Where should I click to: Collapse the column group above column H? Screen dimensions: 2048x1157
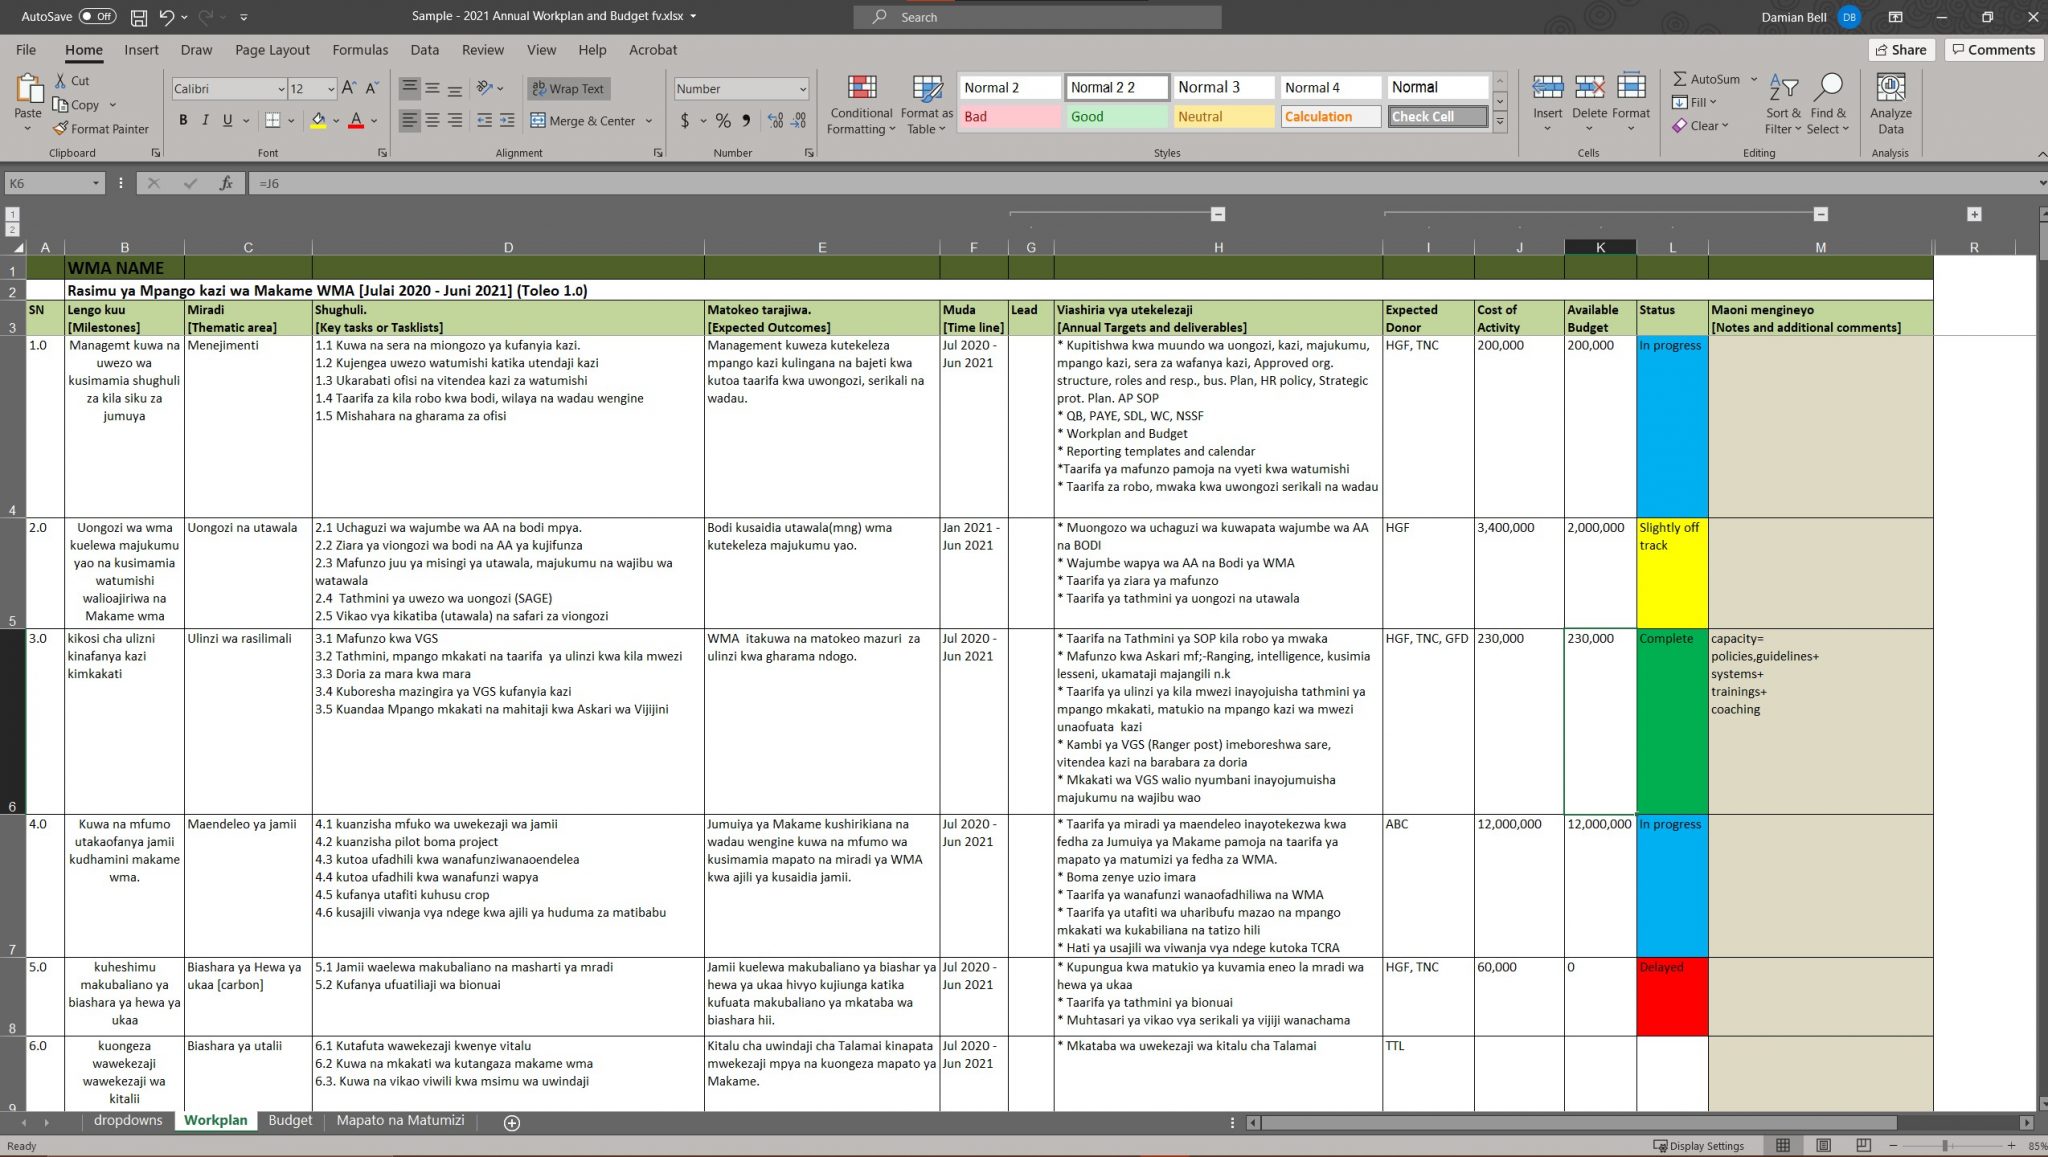(1218, 214)
